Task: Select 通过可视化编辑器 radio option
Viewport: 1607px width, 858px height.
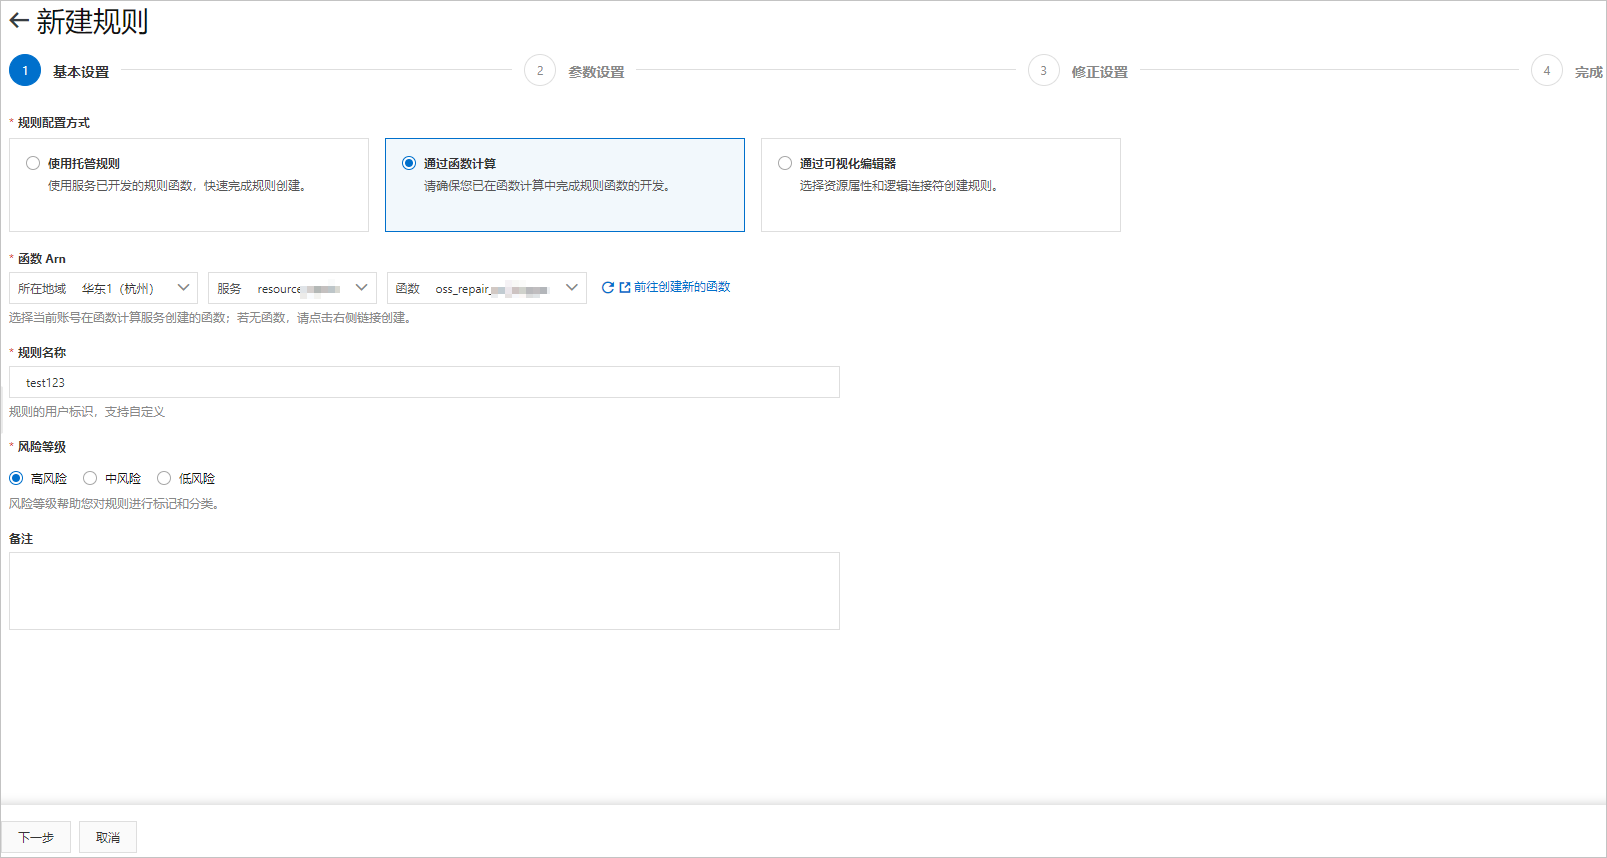Action: [x=785, y=163]
